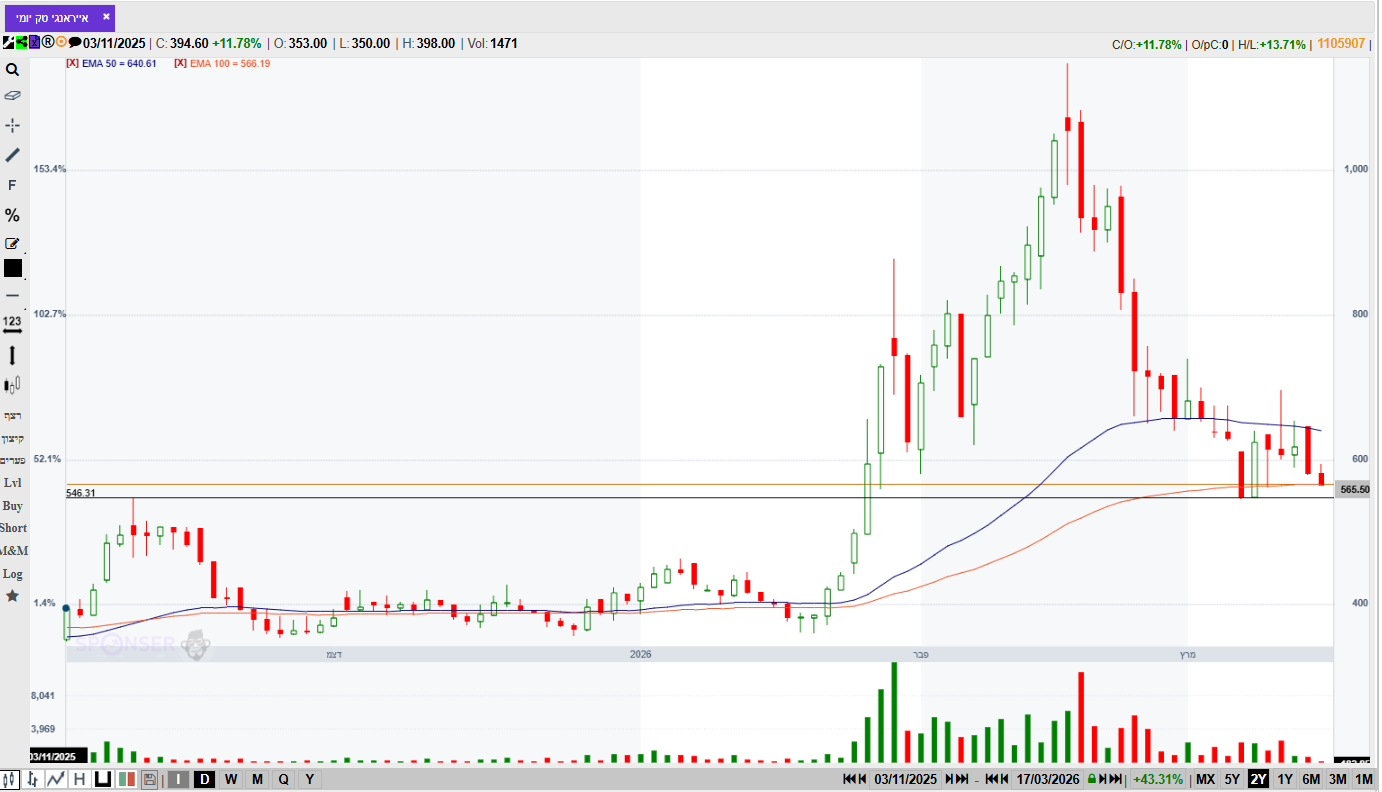The height and width of the screenshot is (792, 1382).
Task: Click the start date field 03/11/2025
Action: tap(908, 779)
